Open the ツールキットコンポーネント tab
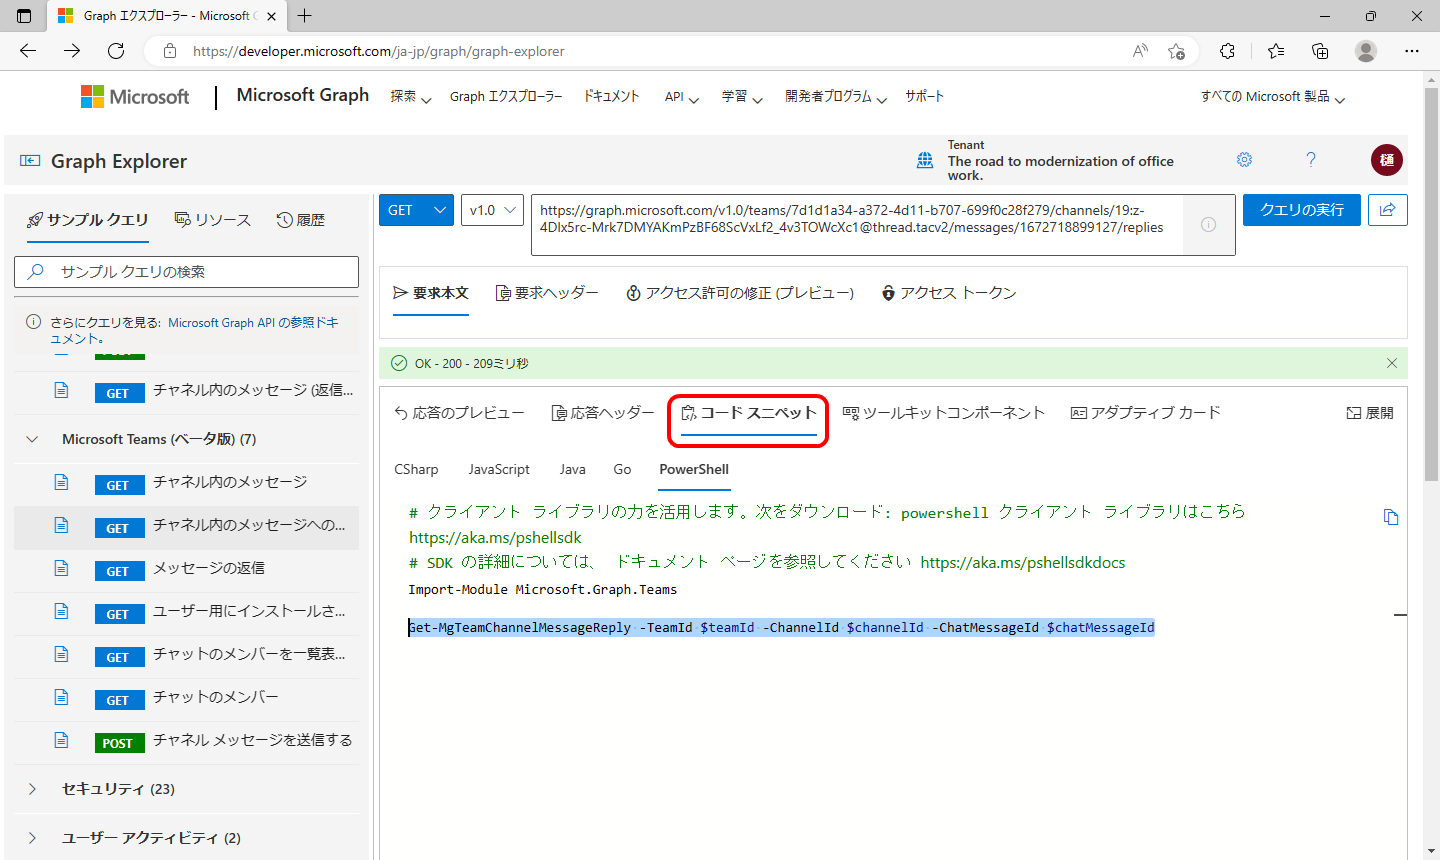Screen dimensions: 1440x860 [944, 413]
